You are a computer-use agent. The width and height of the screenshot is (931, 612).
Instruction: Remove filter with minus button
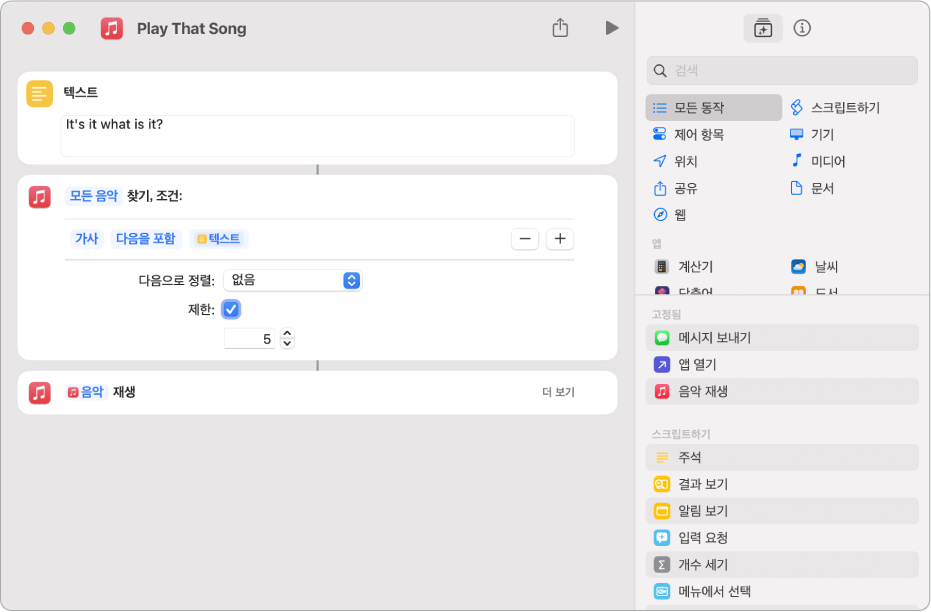525,239
